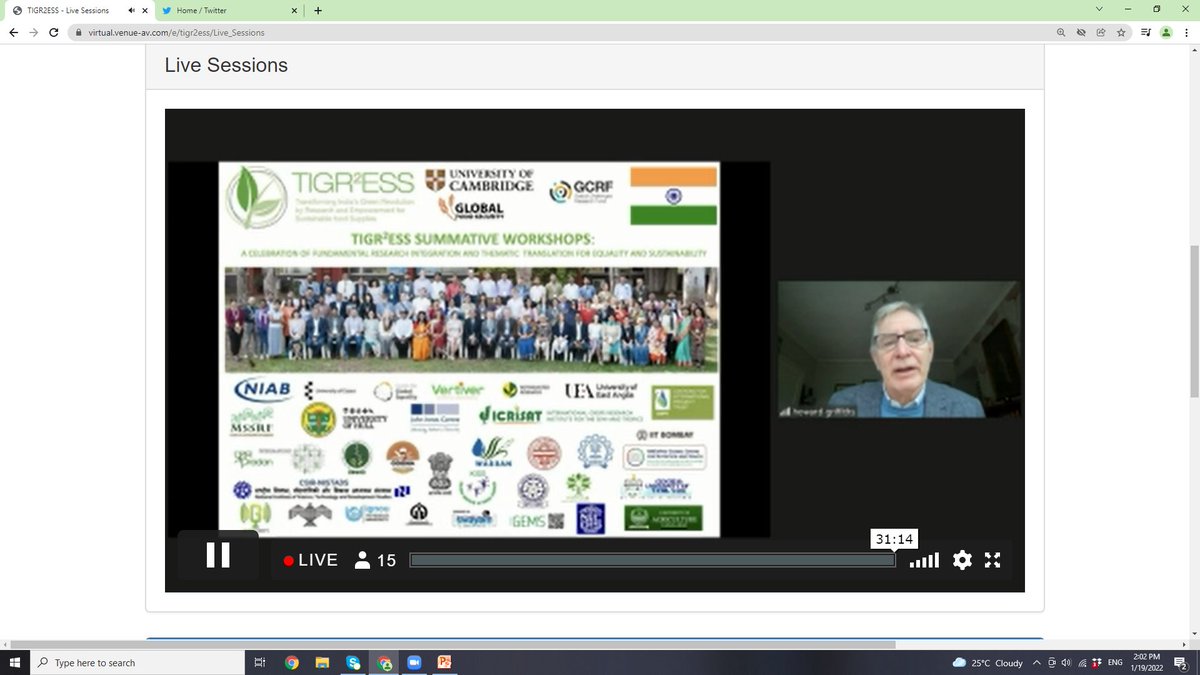The image size is (1200, 675).
Task: Open a new browser tab
Action: [x=318, y=10]
